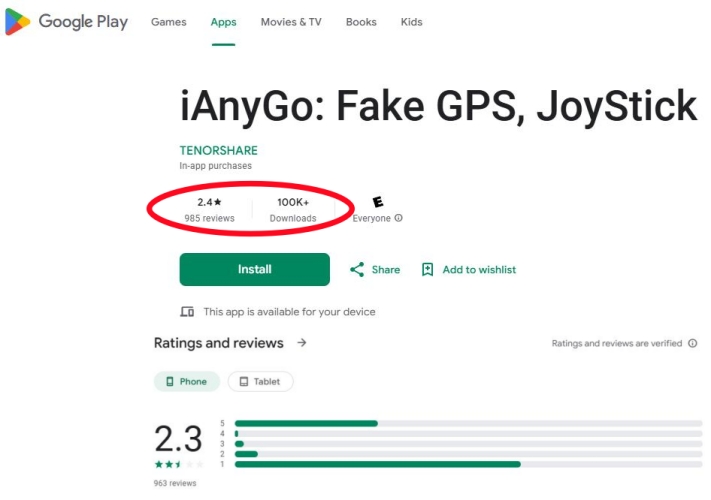Open the Kids tab

coord(411,22)
